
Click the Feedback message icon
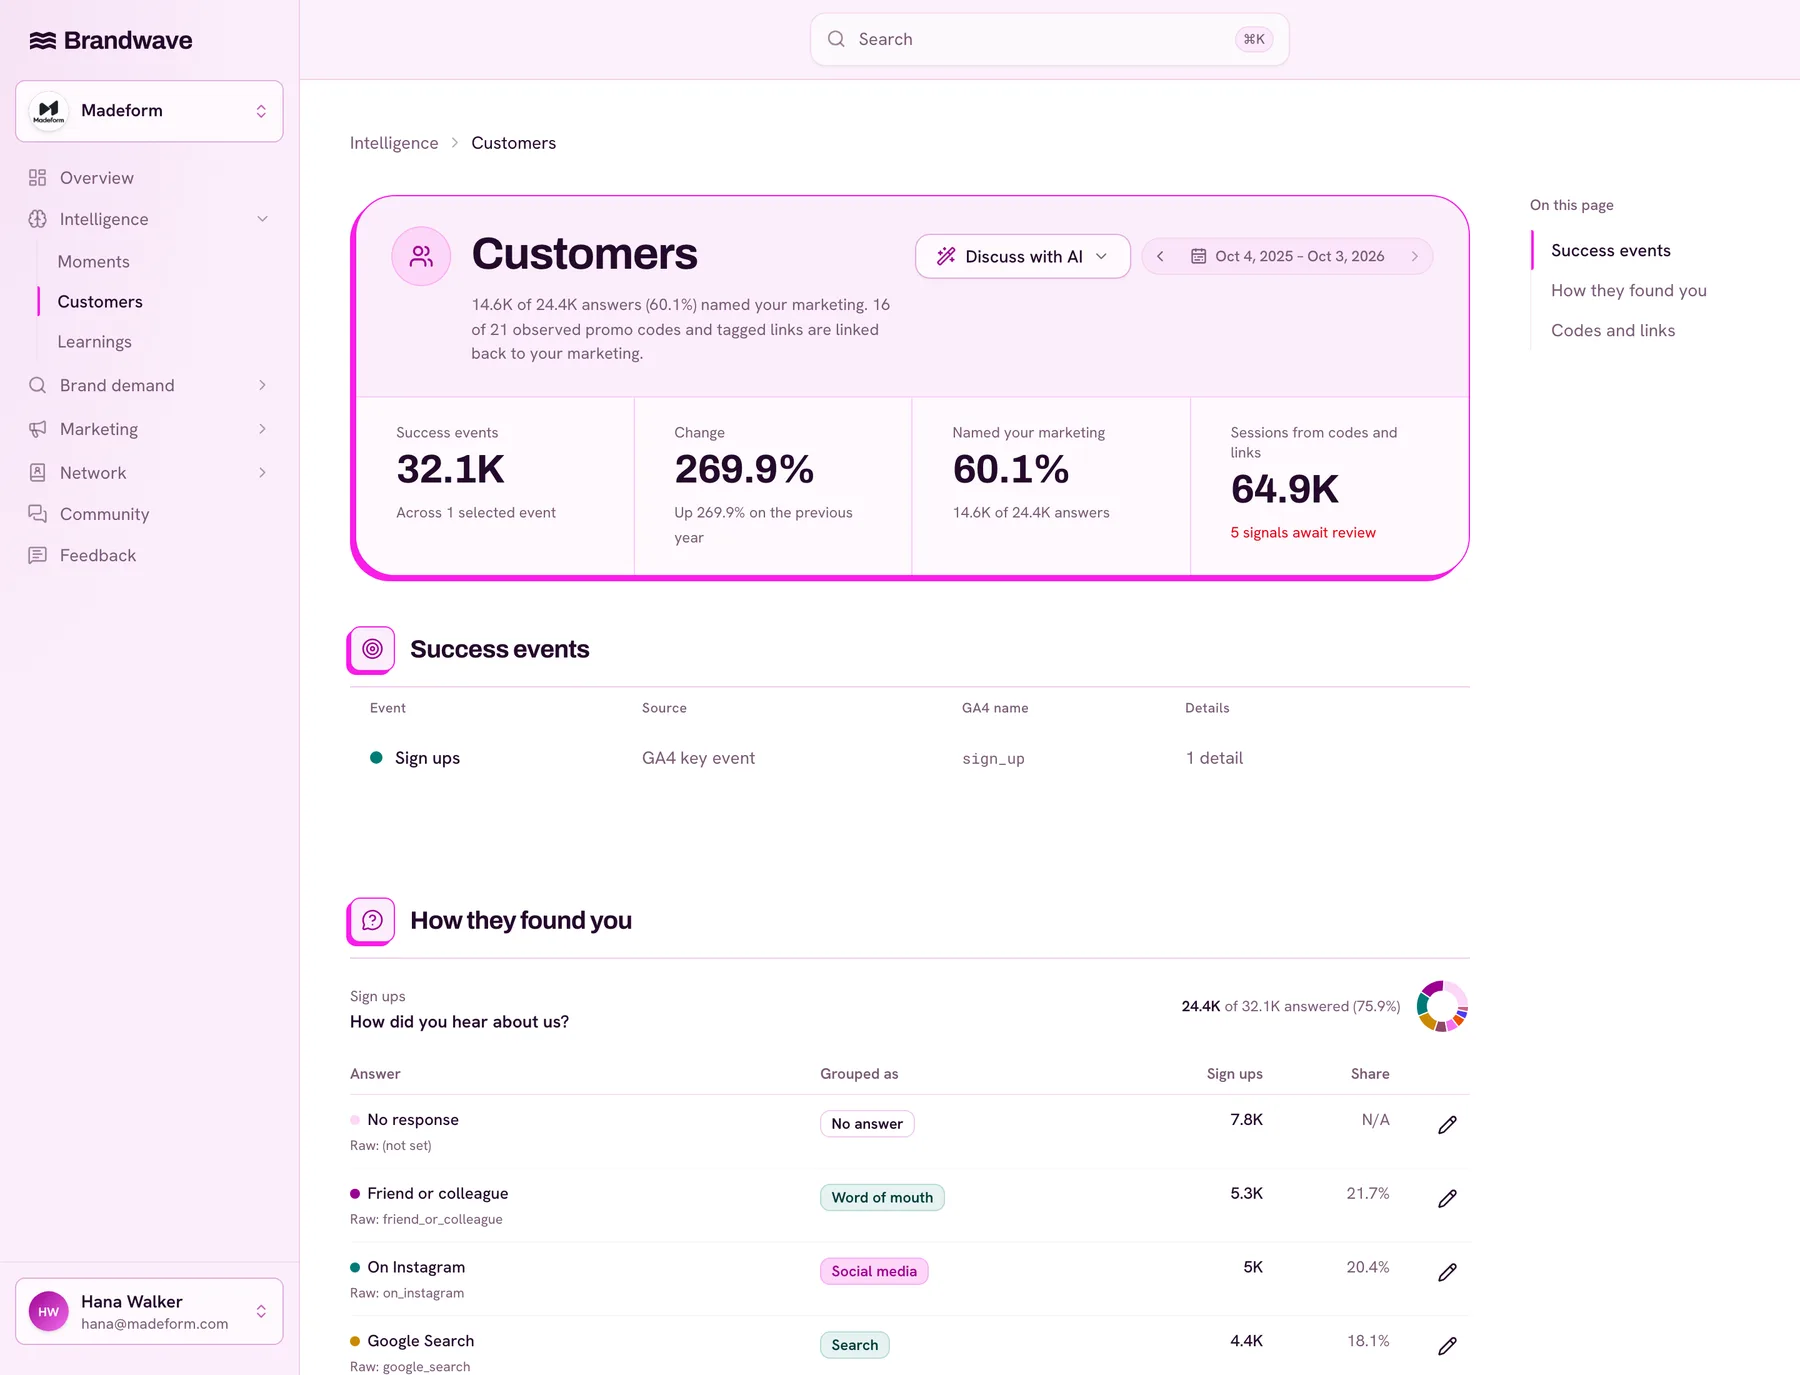[x=38, y=555]
